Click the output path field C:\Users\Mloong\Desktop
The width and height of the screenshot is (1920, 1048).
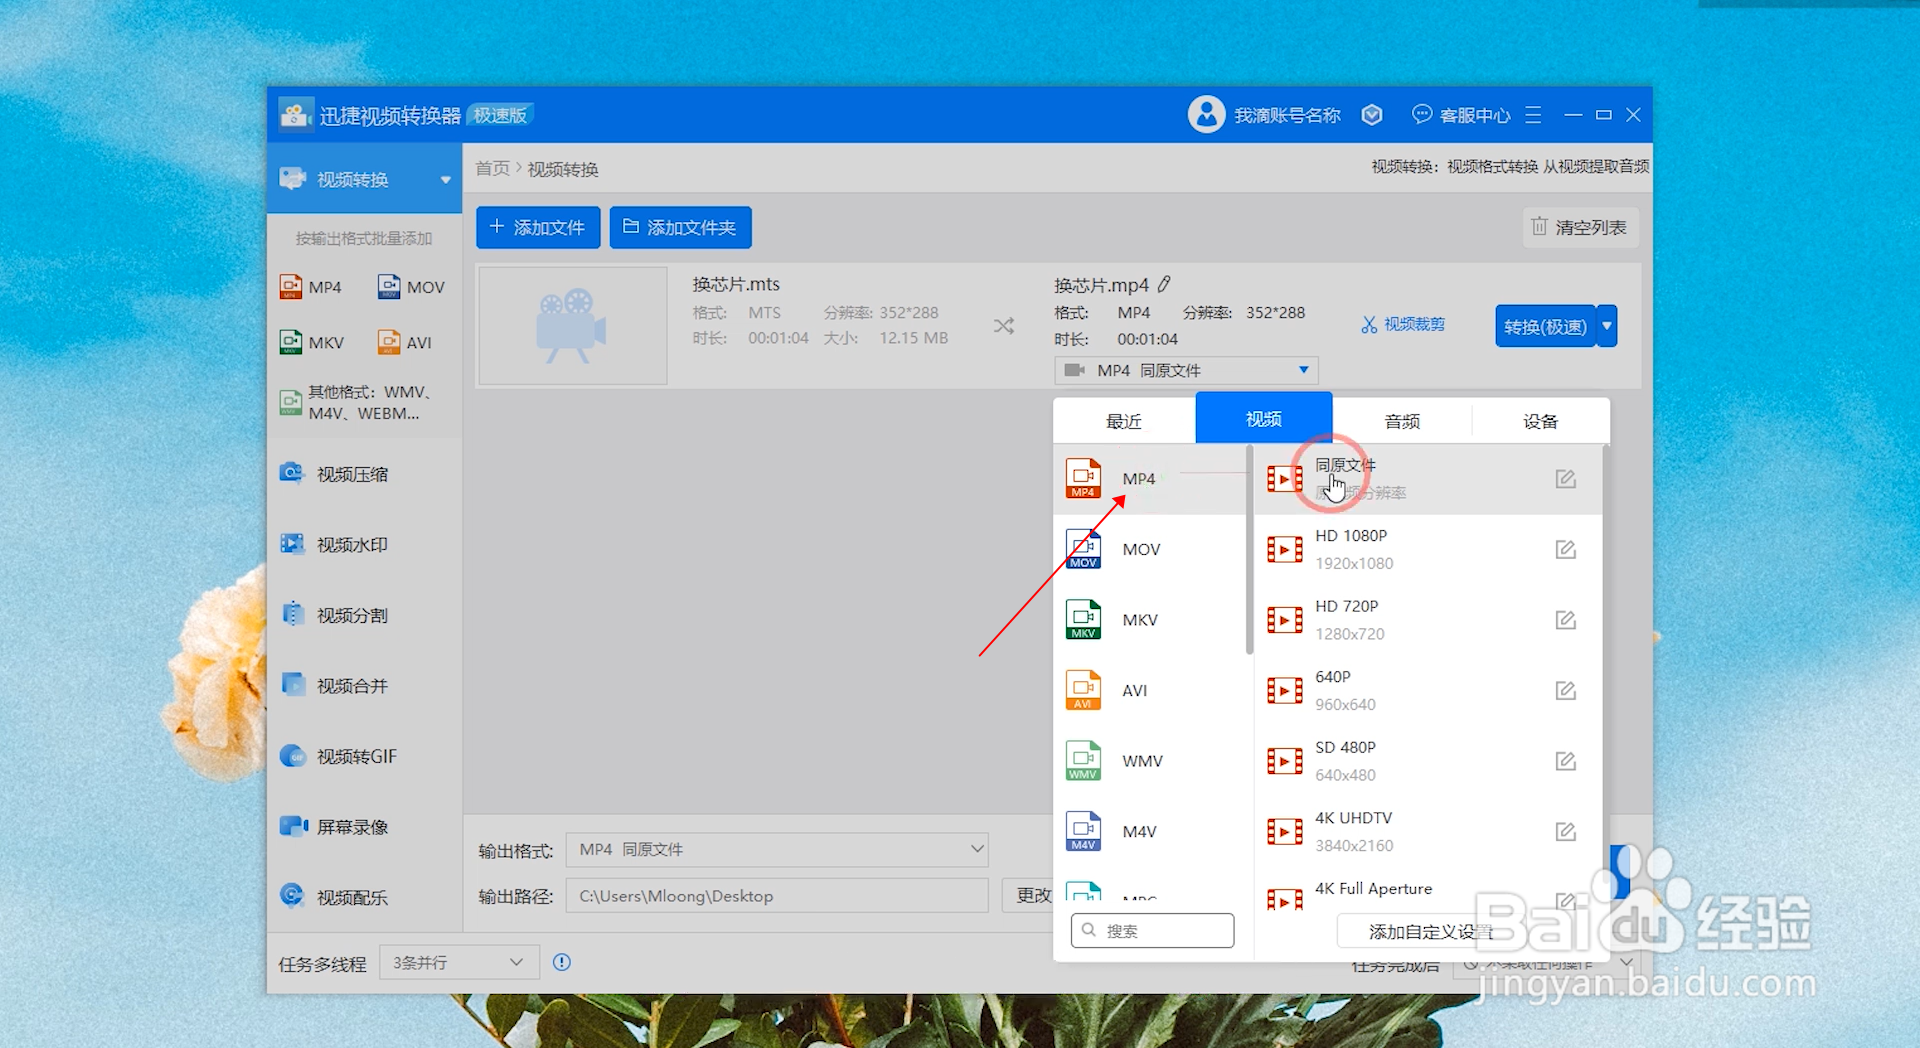point(777,896)
